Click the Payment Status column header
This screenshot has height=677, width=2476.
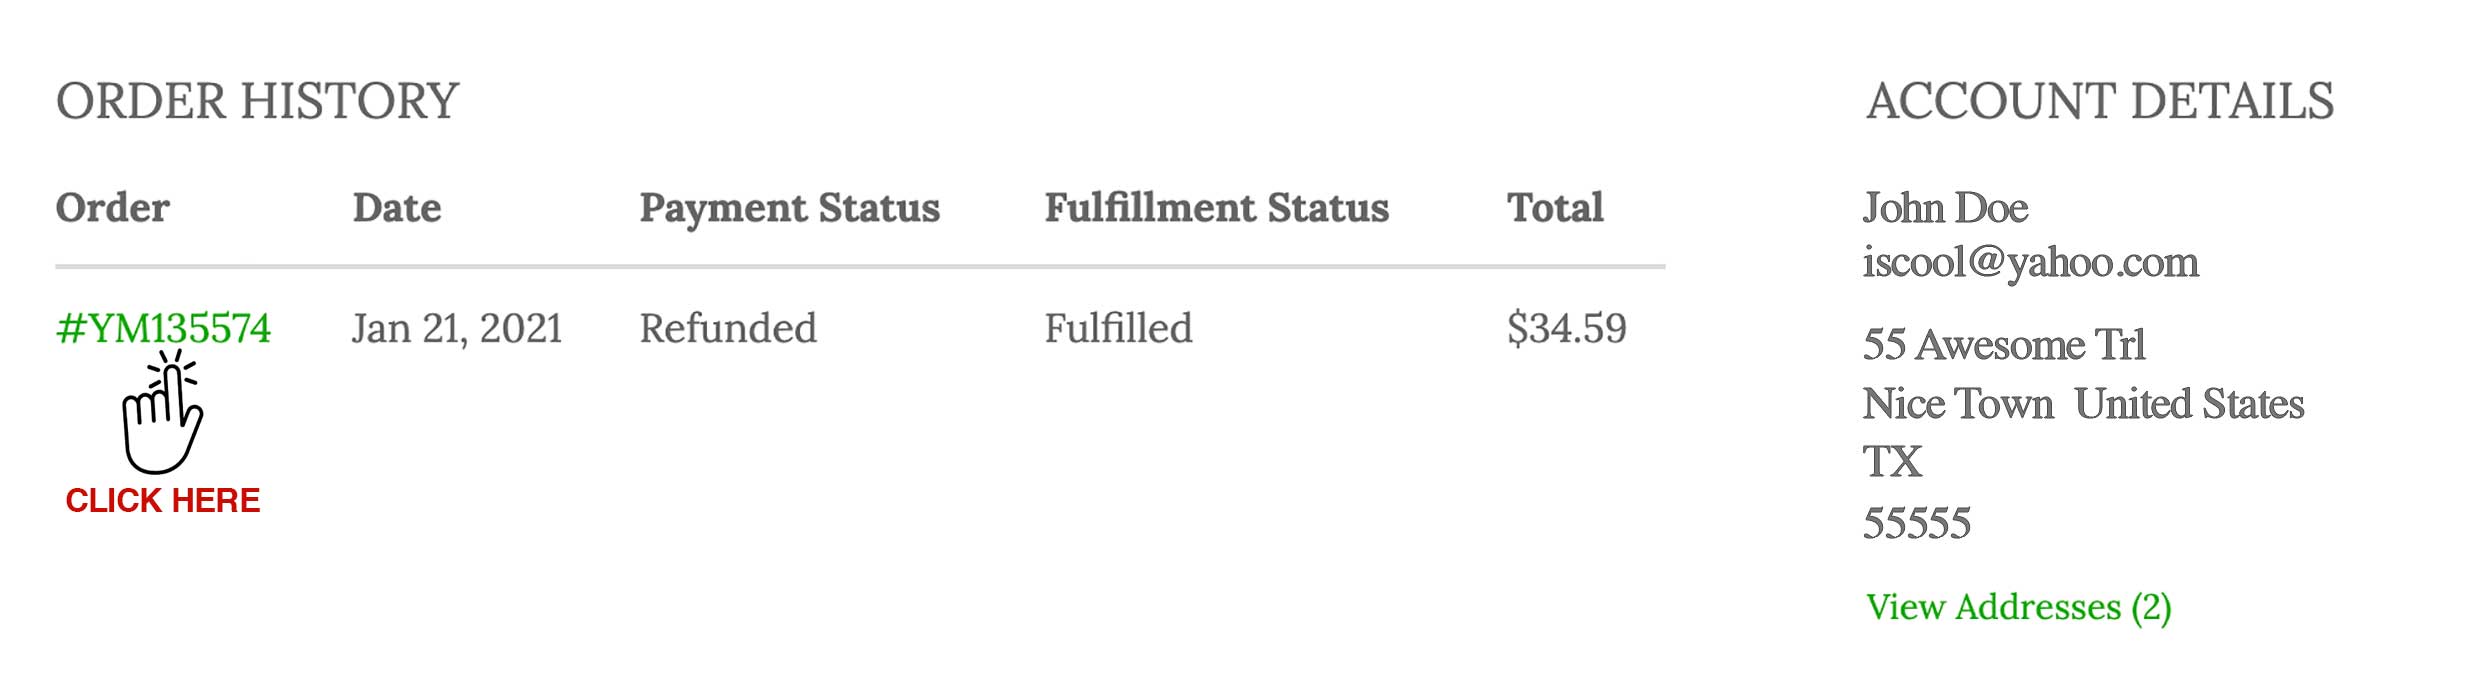pos(789,208)
